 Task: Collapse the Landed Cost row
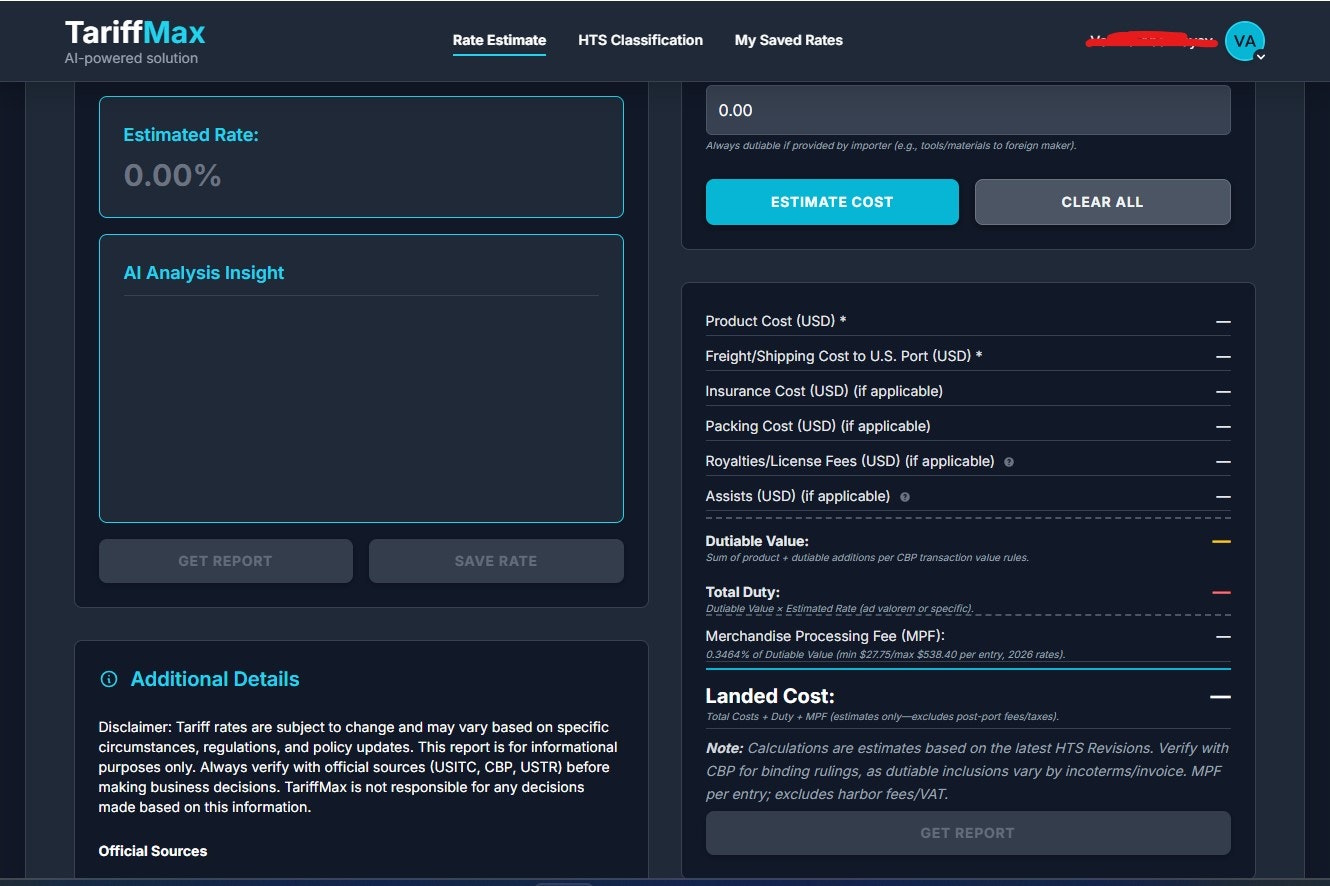coord(1221,695)
